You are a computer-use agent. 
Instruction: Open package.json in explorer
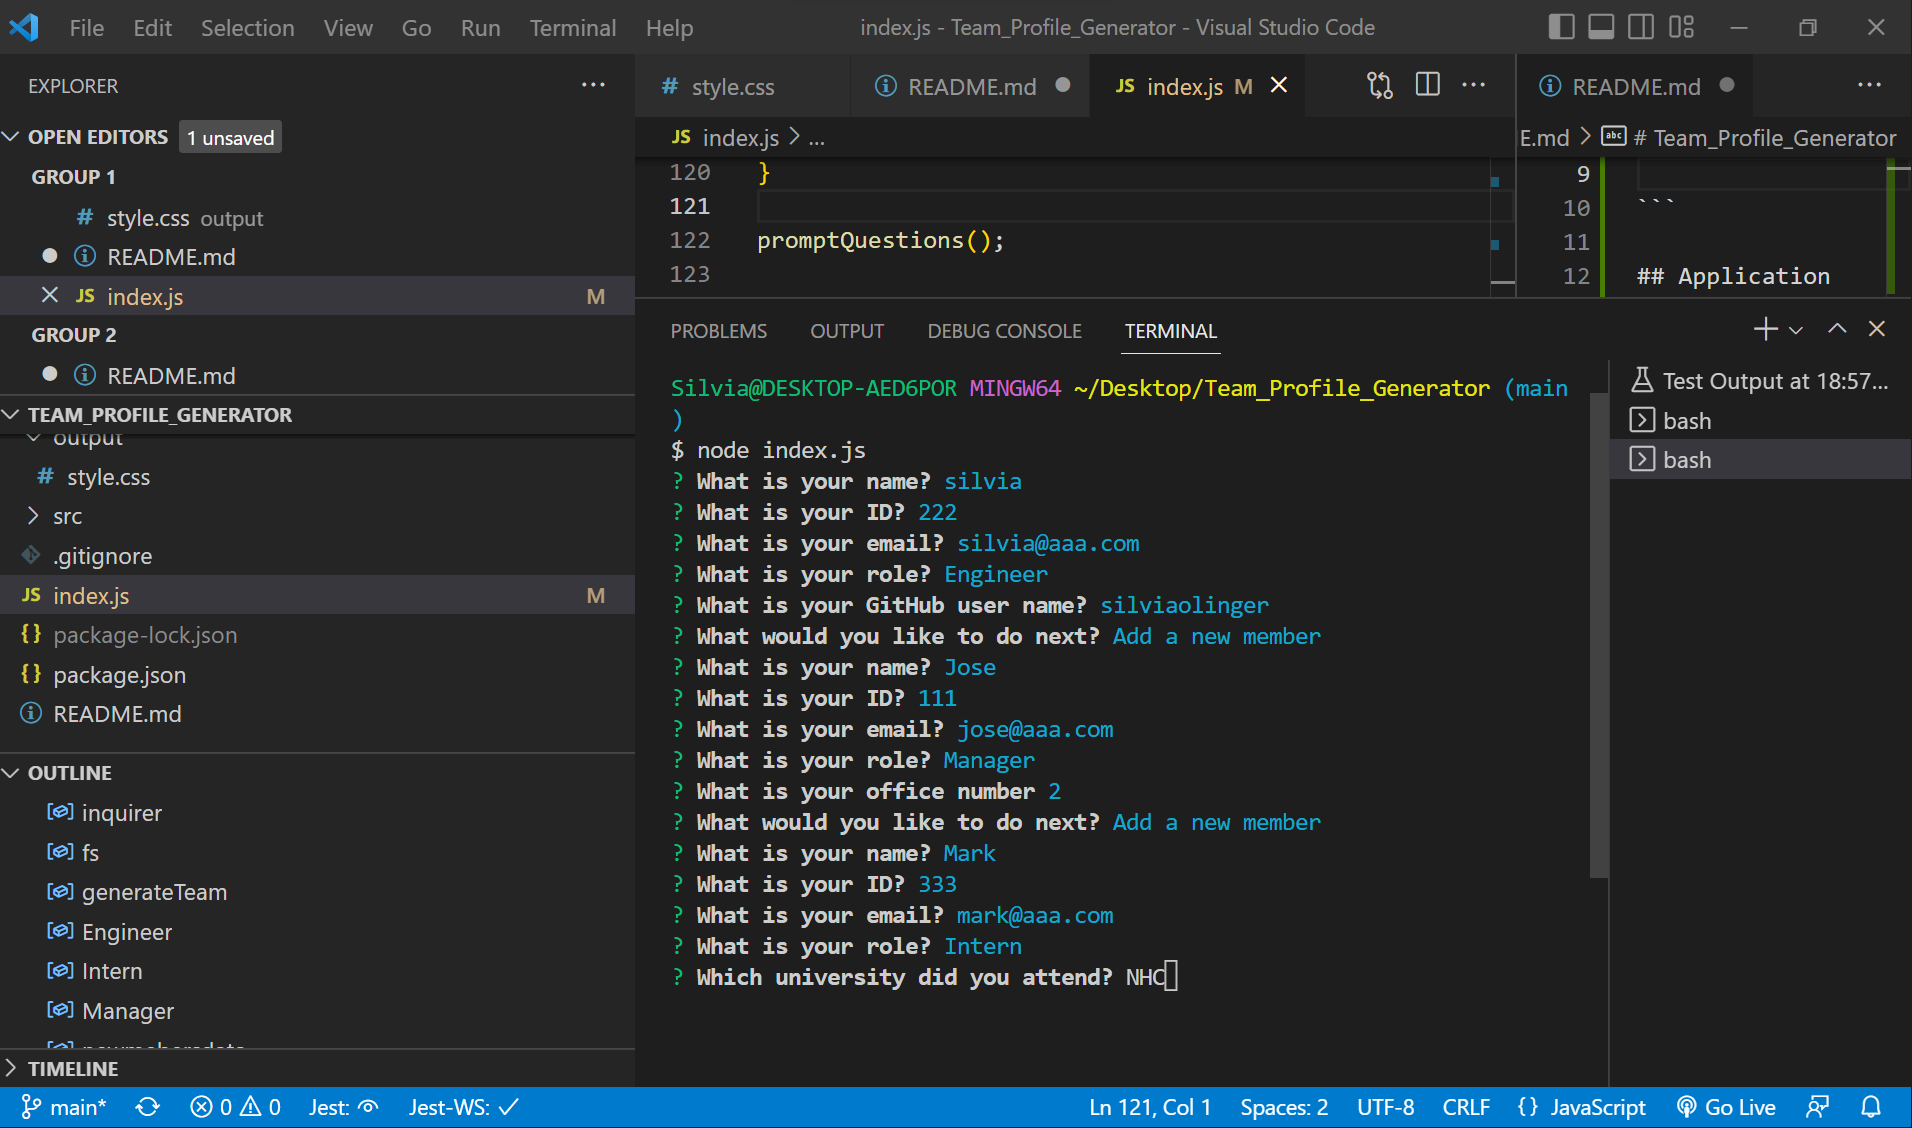[318, 675]
